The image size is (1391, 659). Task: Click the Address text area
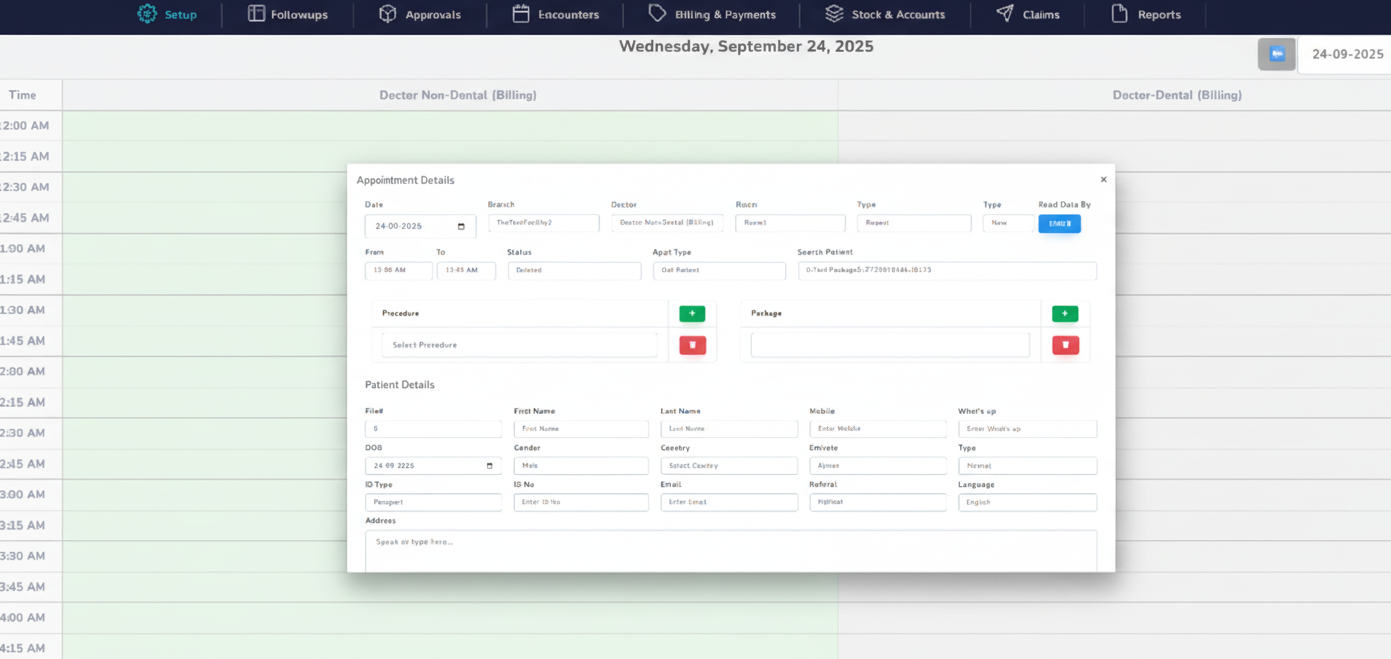click(730, 550)
